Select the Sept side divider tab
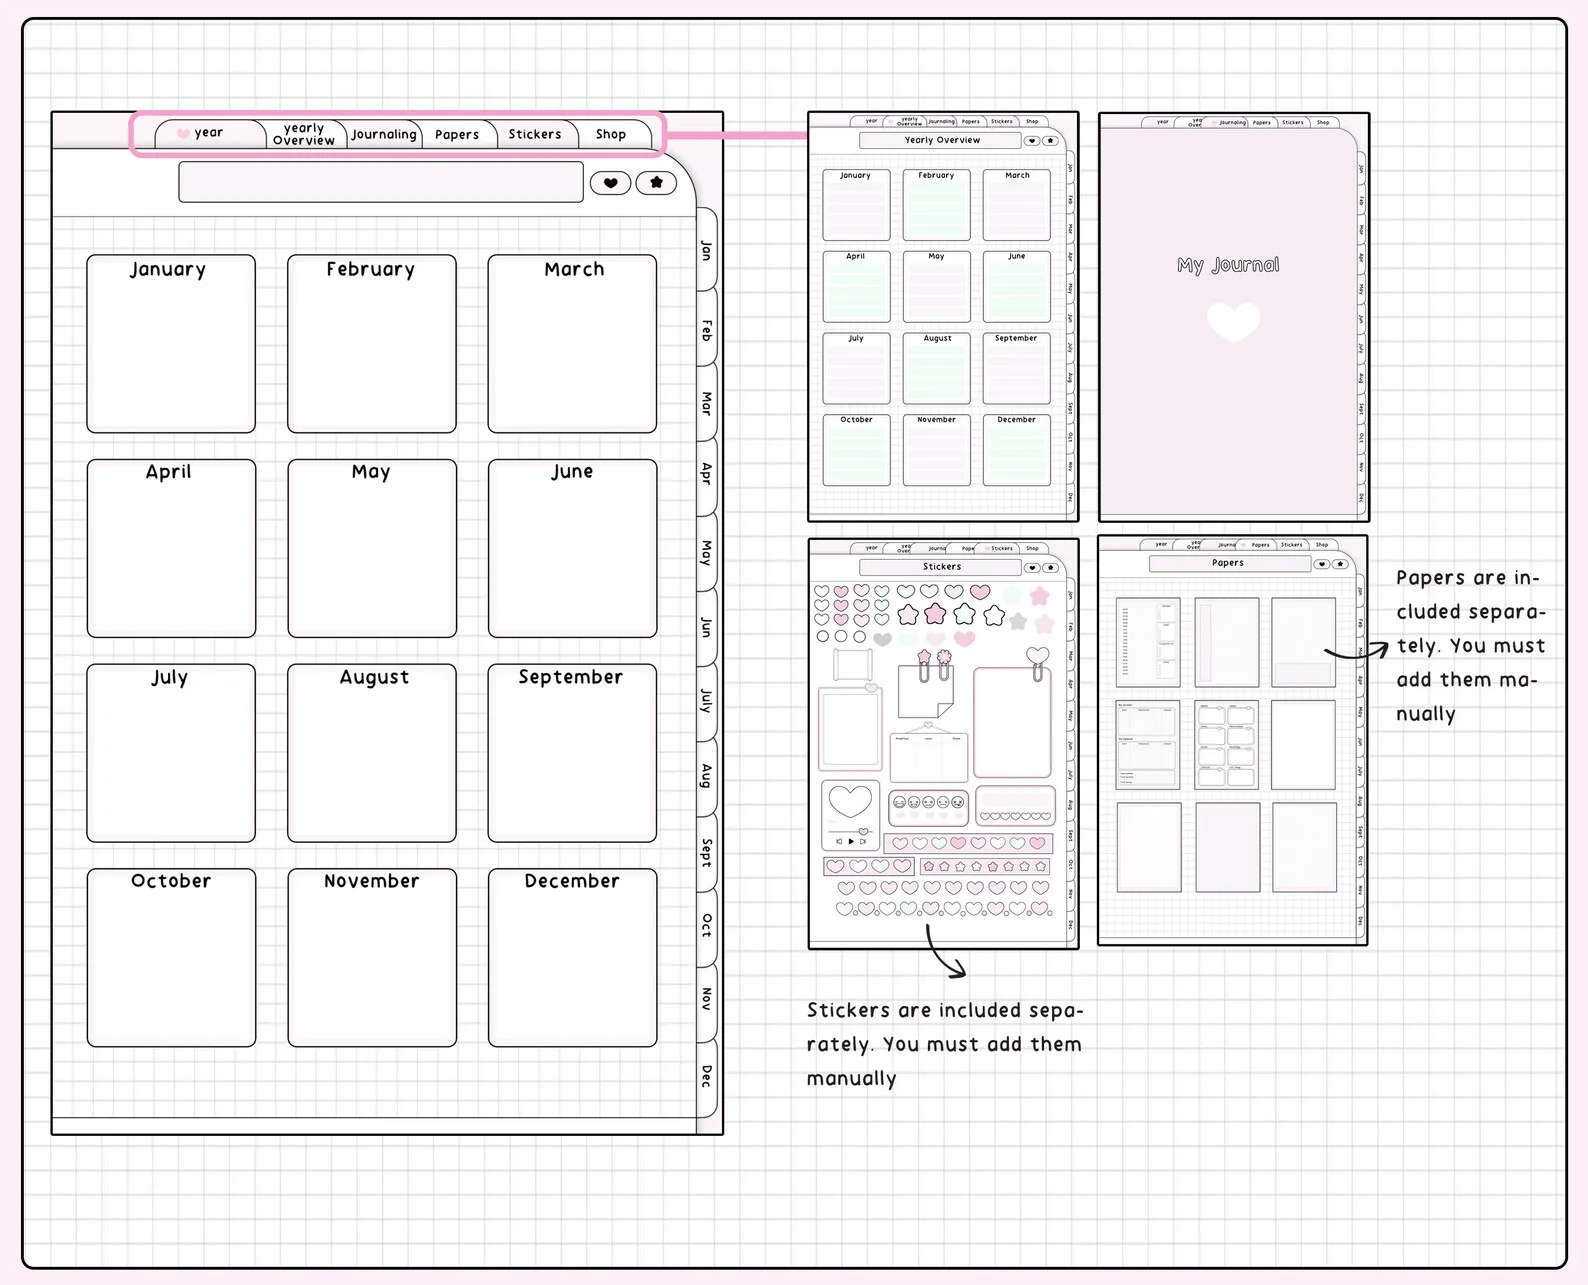Viewport: 1588px width, 1285px height. (707, 852)
